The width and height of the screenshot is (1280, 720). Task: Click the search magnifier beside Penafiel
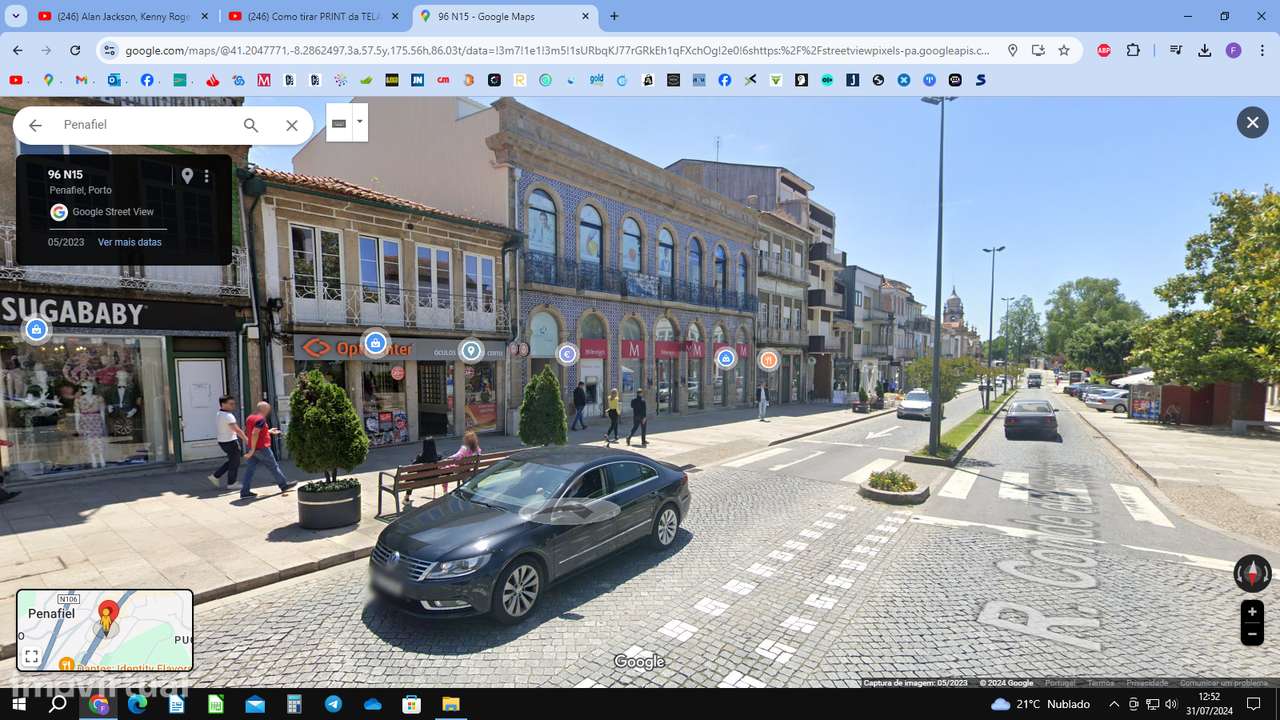251,125
